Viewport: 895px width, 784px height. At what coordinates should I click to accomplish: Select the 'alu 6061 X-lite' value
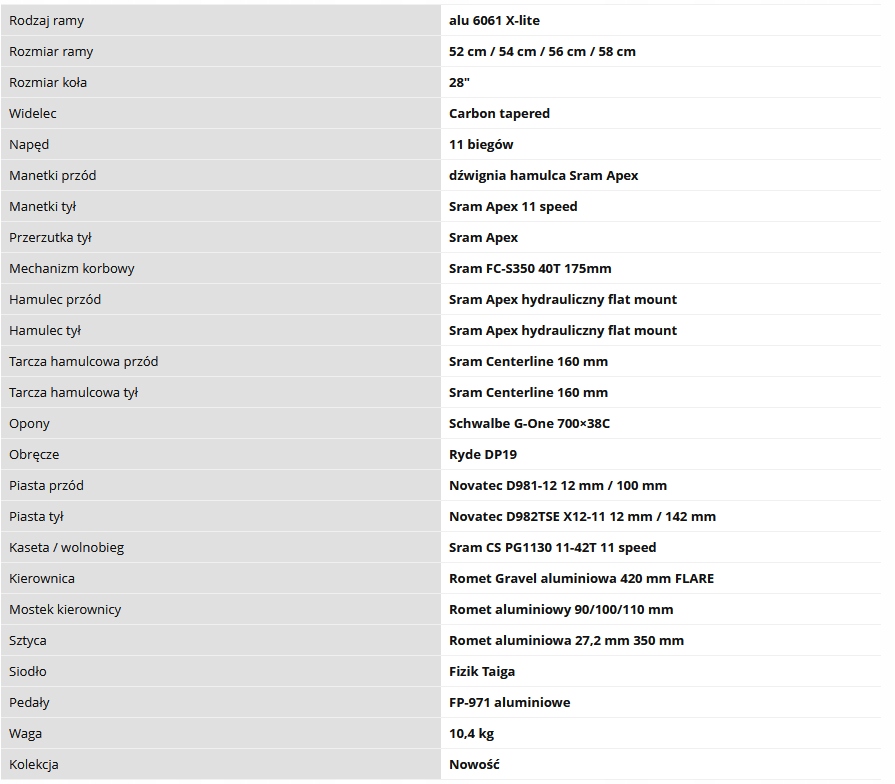[494, 20]
